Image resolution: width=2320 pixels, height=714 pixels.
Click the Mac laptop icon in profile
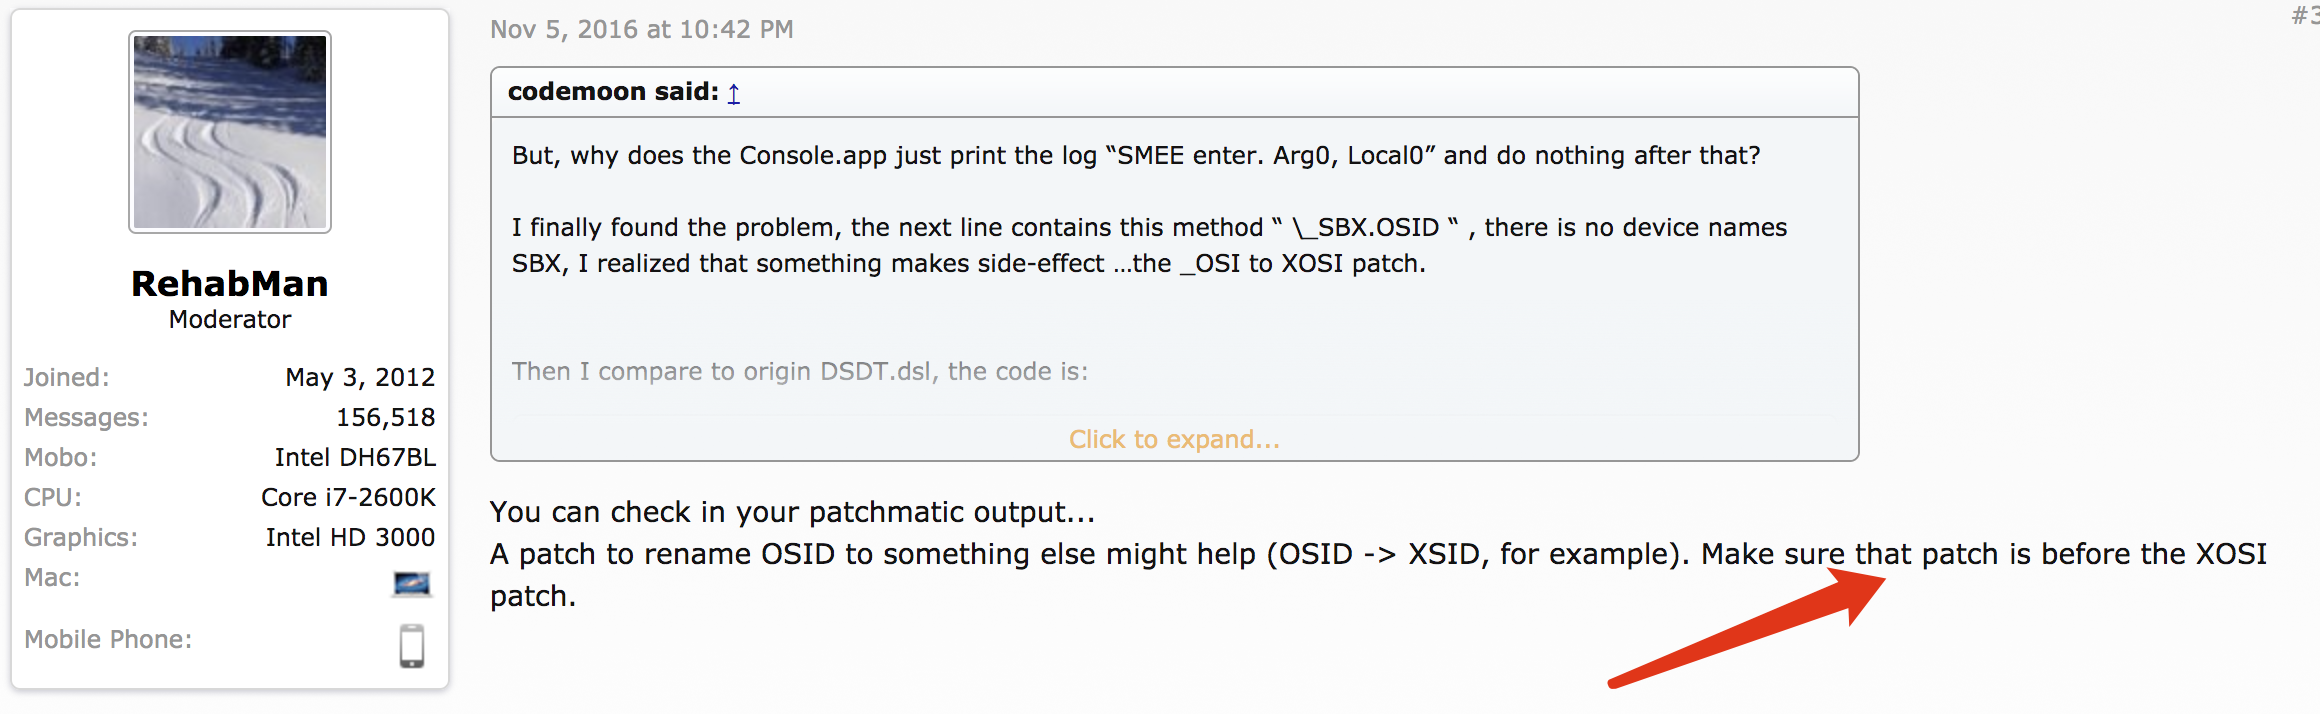413,583
